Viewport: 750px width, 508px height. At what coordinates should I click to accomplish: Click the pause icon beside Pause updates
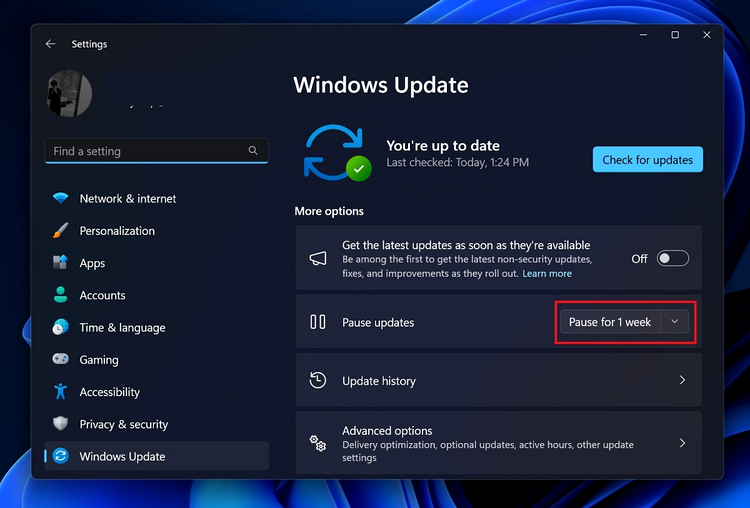(318, 322)
